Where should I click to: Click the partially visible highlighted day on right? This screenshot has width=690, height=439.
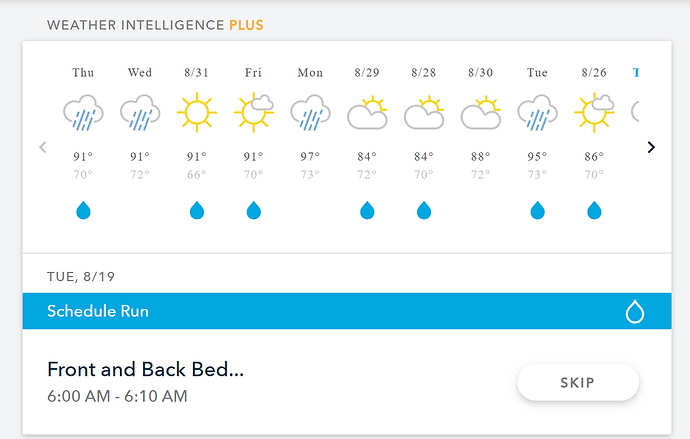635,73
